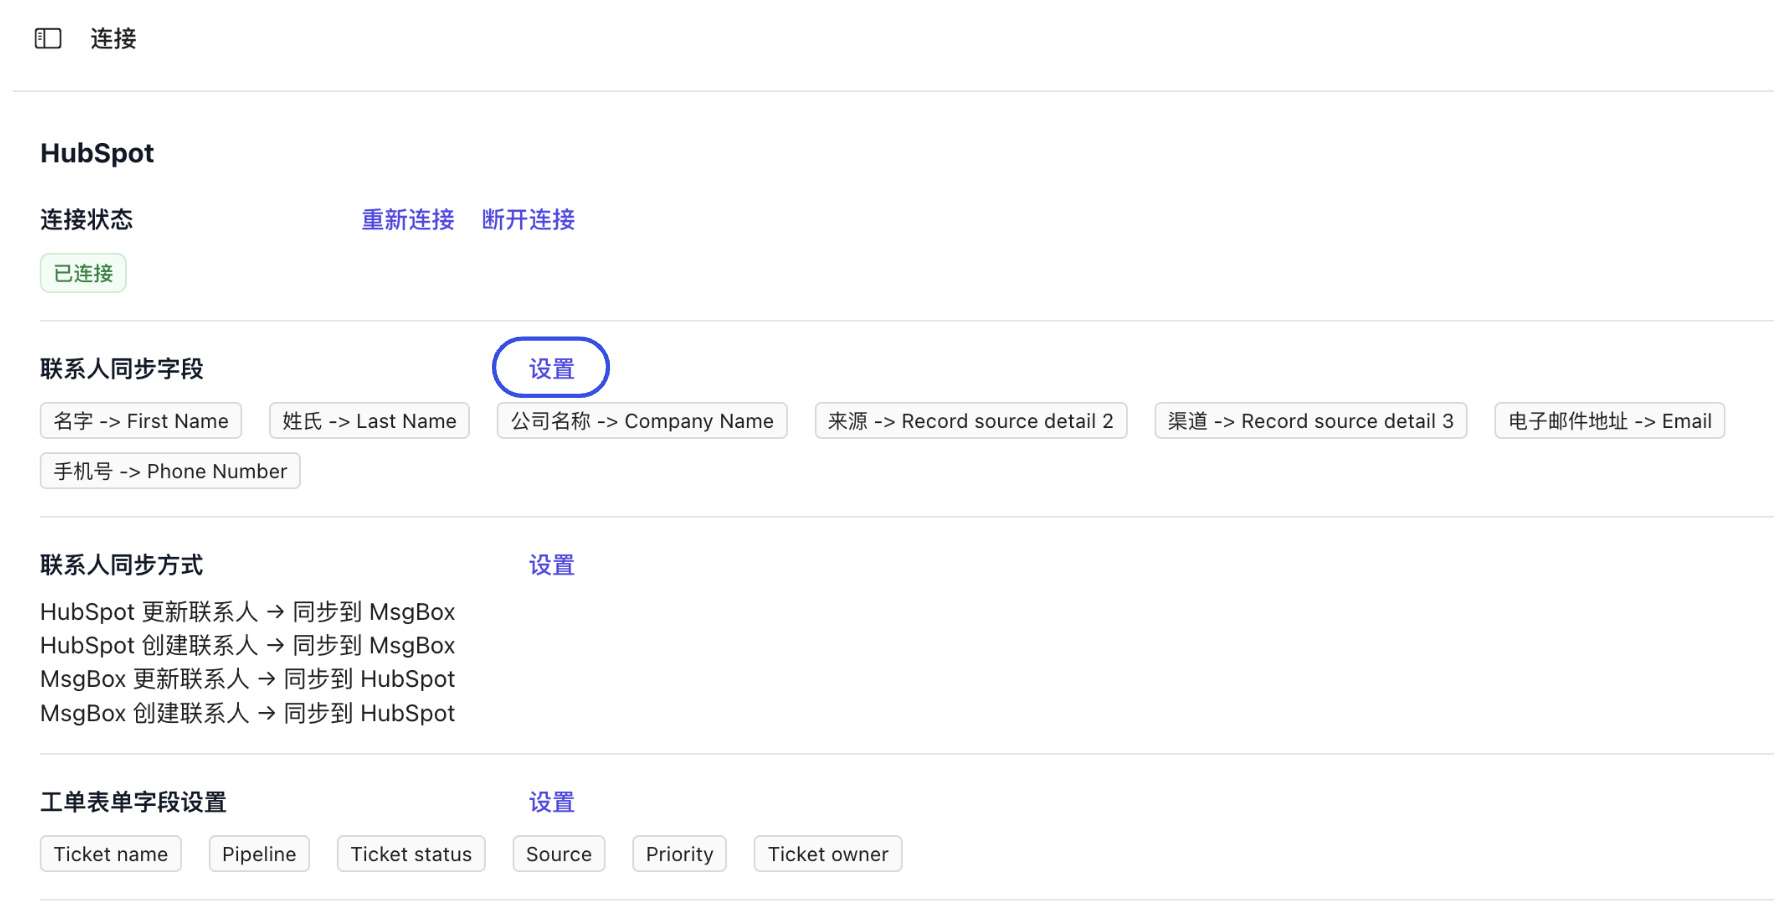Open contact sync fields settings via circled 设置 link
The height and width of the screenshot is (908, 1782).
(550, 367)
